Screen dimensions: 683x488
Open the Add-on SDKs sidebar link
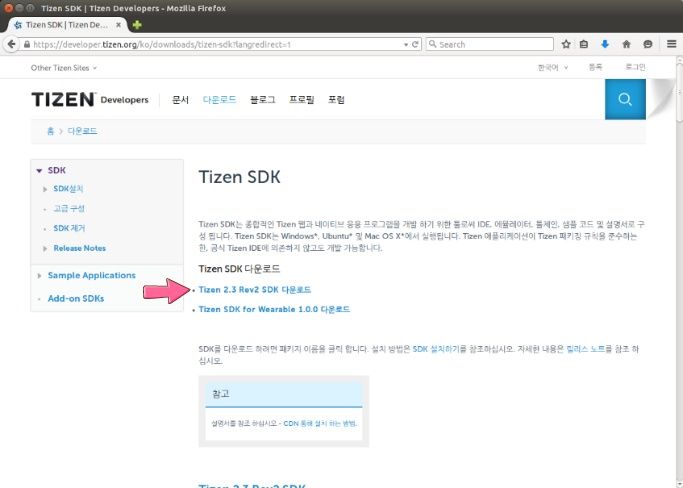76,299
